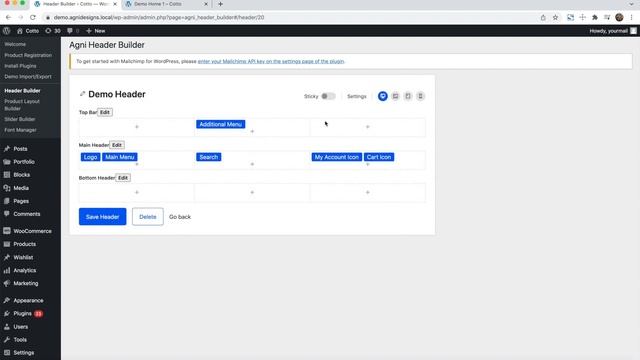Open Product Layout Builder in the sidebar

click(22, 105)
